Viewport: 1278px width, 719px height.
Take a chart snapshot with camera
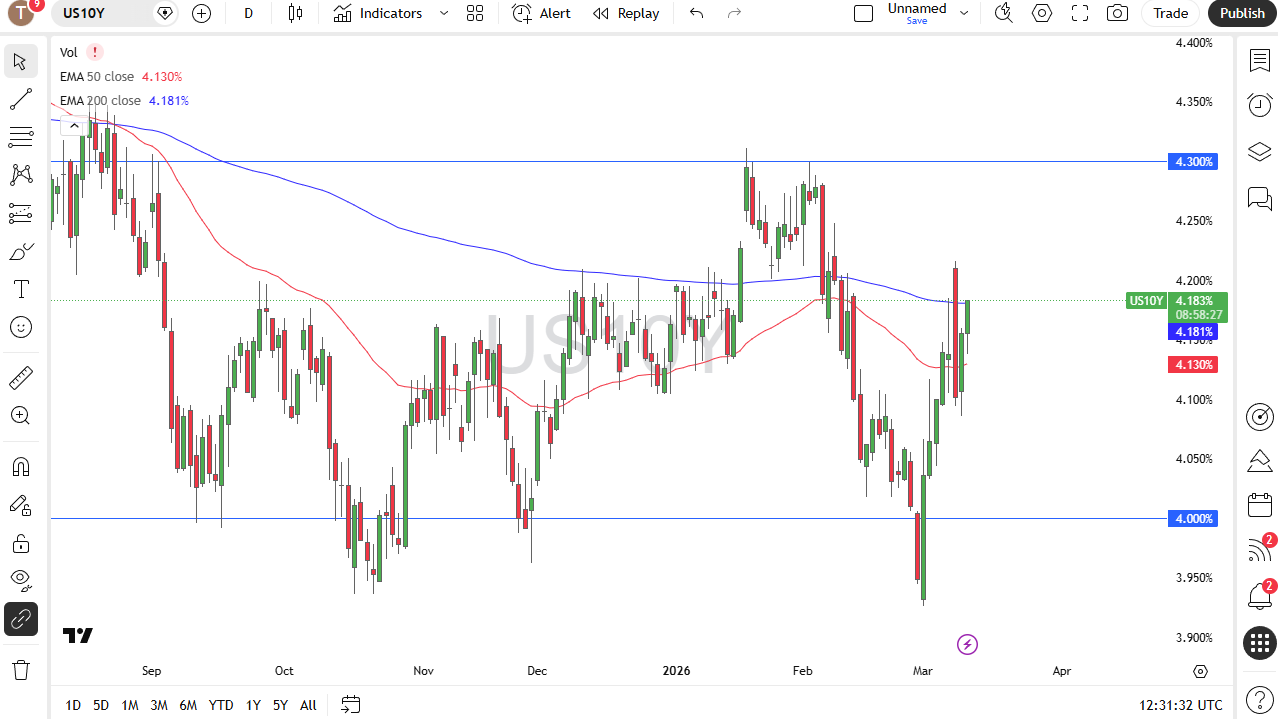coord(1118,13)
